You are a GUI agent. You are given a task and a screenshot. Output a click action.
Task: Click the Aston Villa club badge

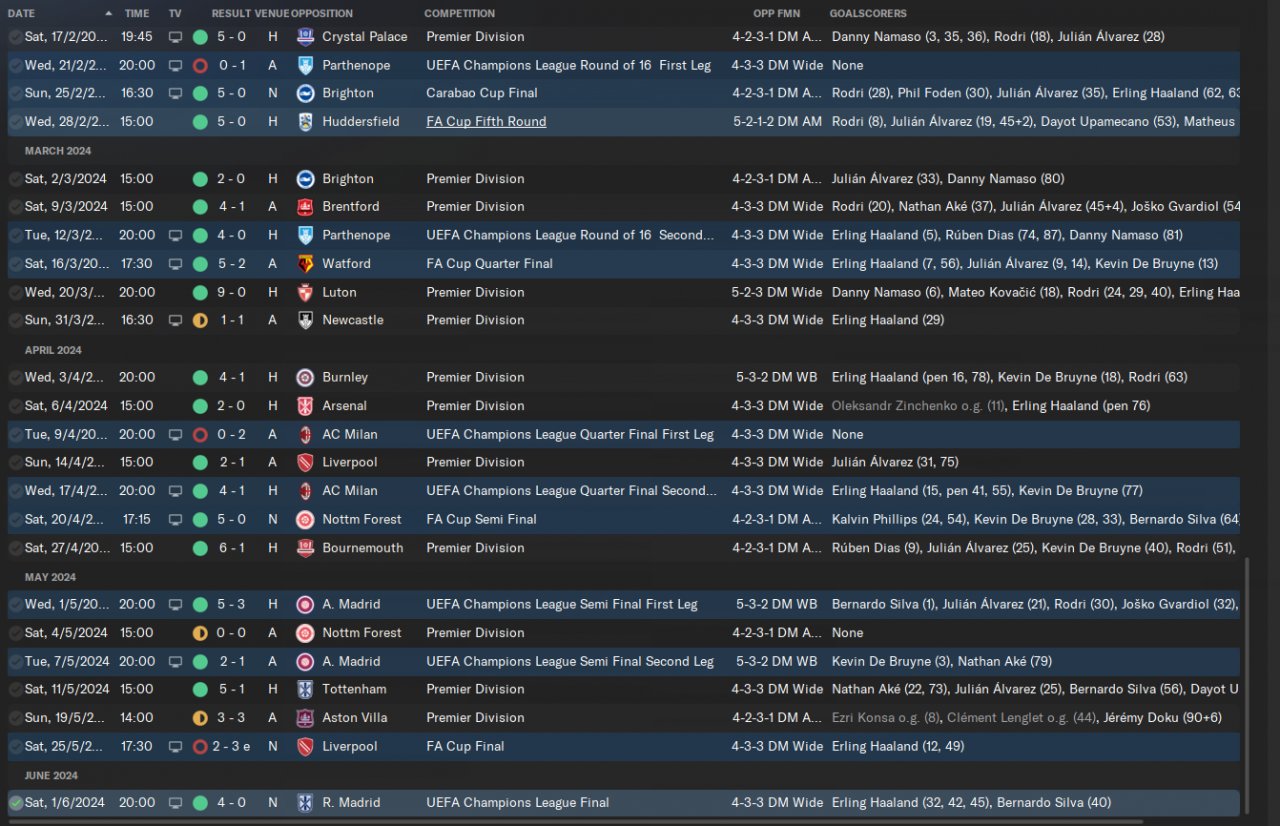coord(306,718)
